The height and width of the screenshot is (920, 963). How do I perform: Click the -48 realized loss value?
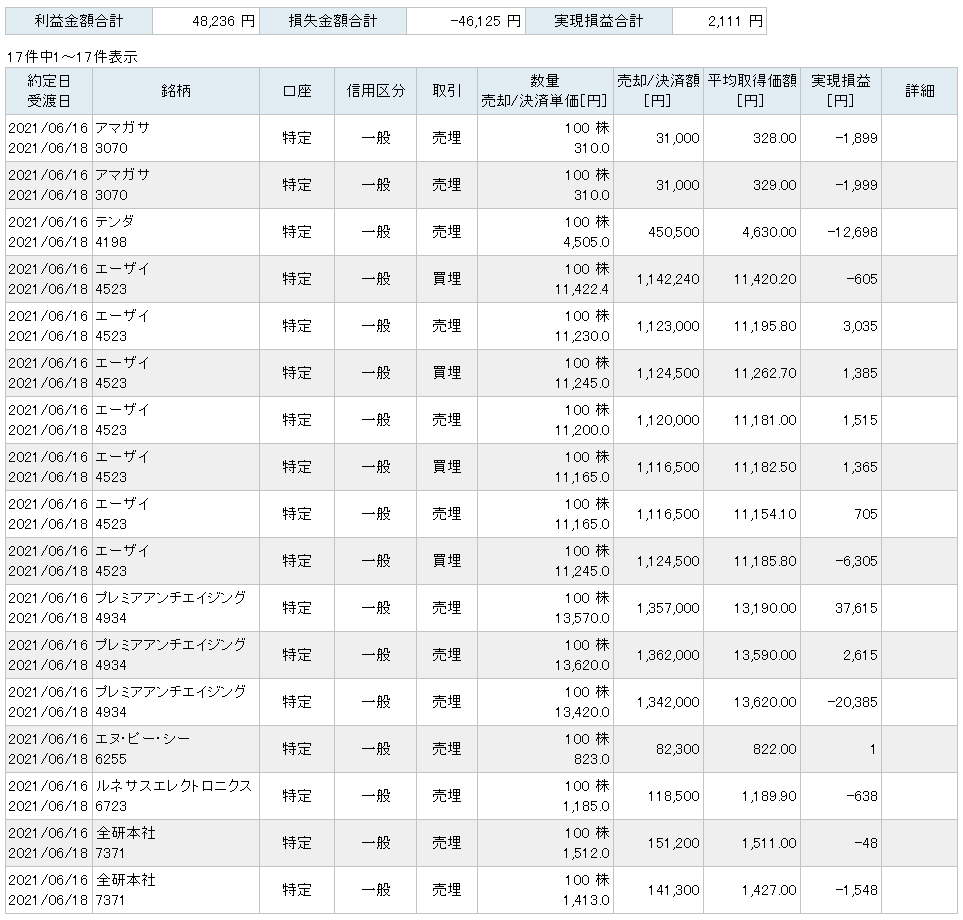[866, 843]
